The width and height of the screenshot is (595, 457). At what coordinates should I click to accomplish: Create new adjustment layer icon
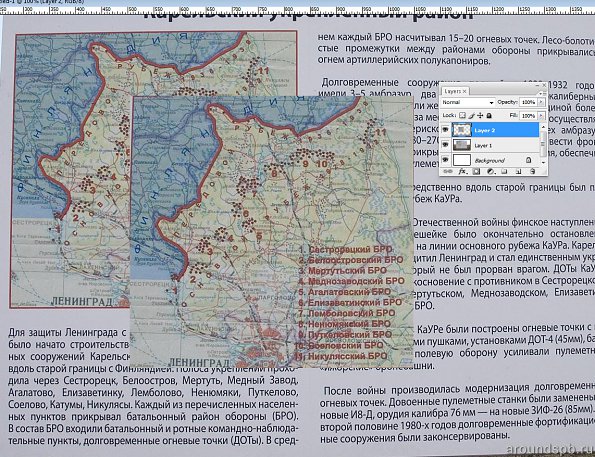tap(491, 172)
